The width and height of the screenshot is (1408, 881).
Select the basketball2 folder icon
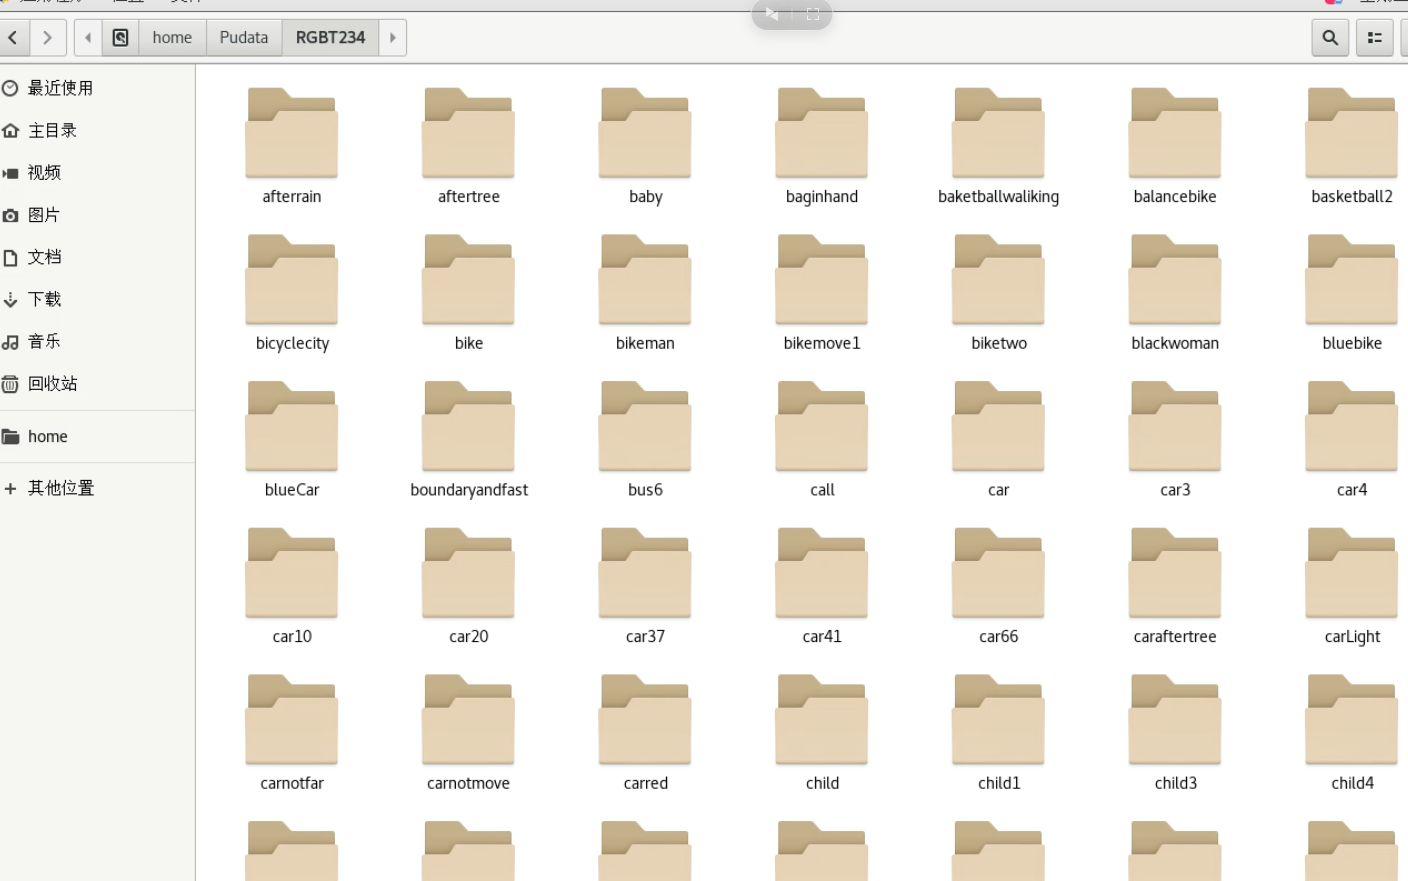coord(1352,133)
